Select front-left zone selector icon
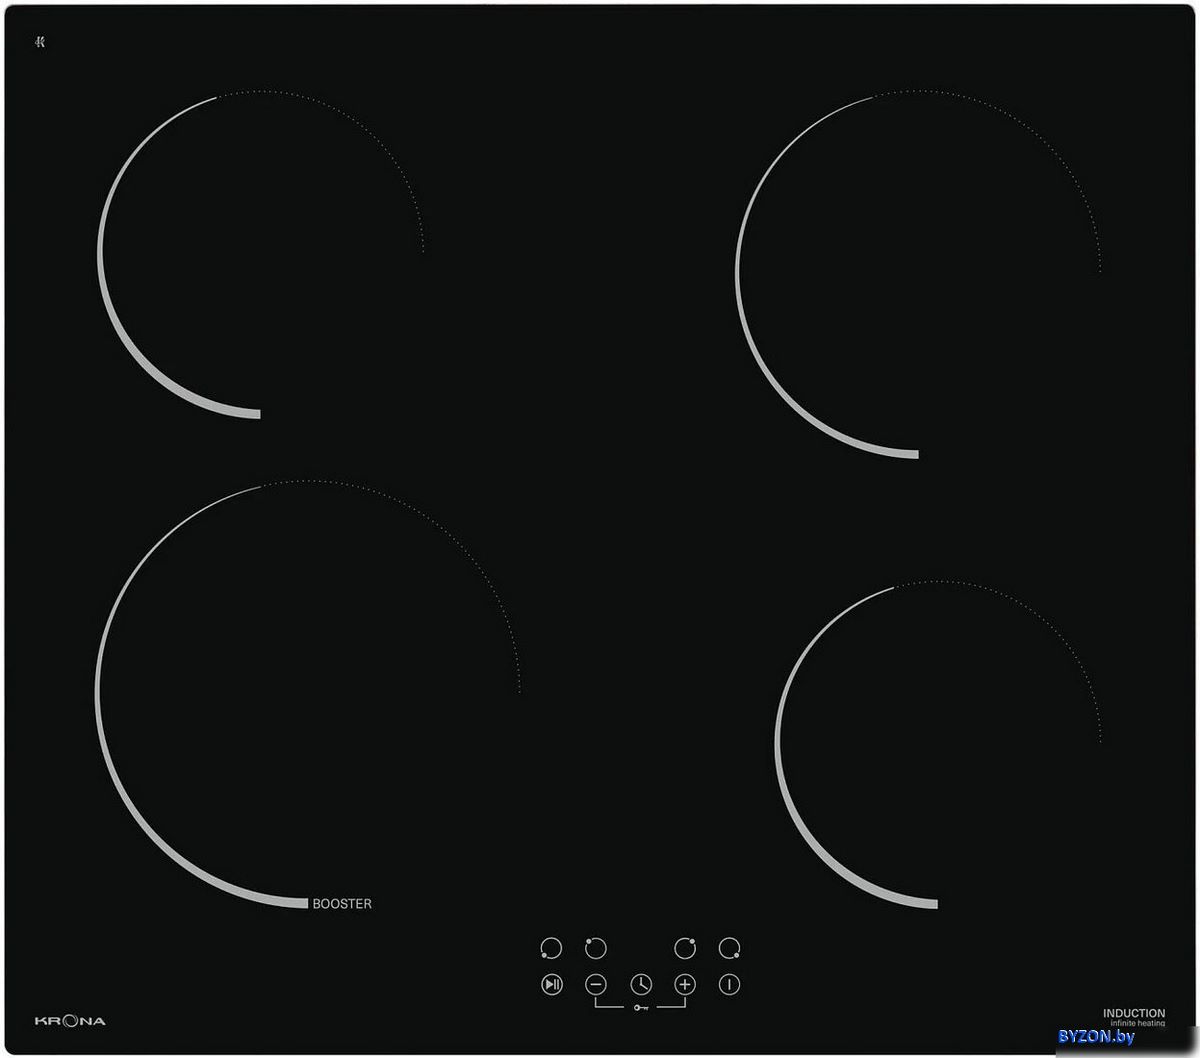1200x1058 pixels. pos(551,948)
